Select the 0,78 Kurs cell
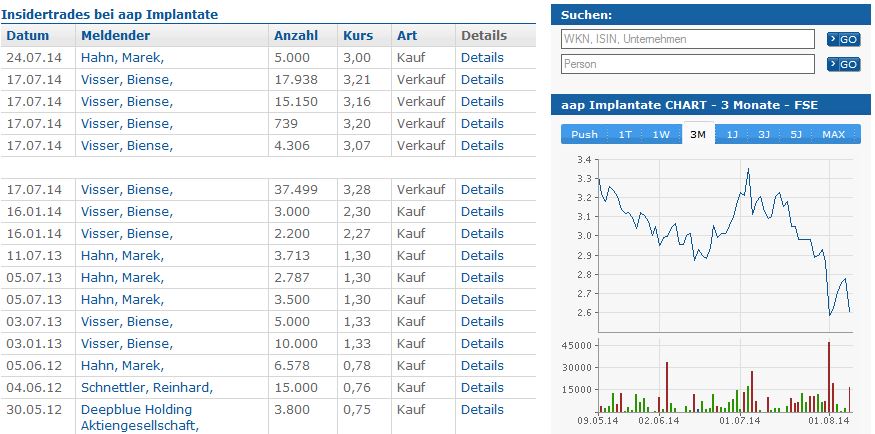This screenshot has width=875, height=434. click(x=357, y=366)
